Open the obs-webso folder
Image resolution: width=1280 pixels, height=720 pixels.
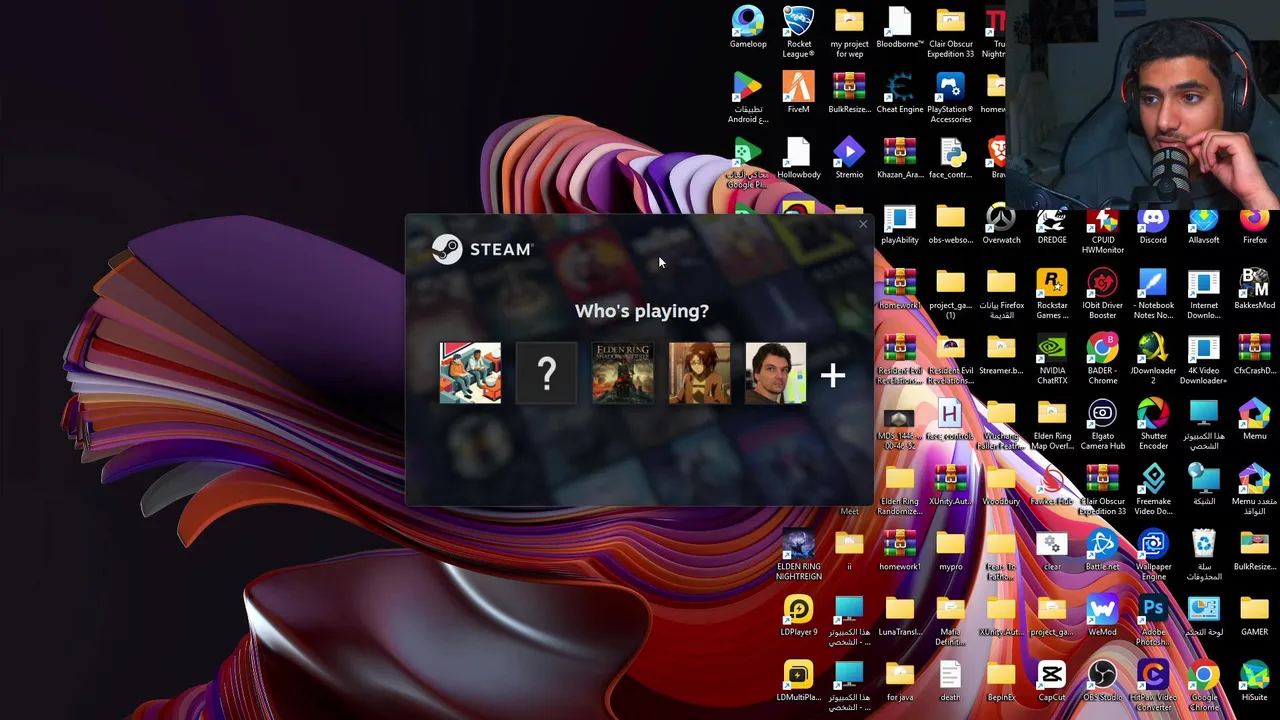click(950, 224)
